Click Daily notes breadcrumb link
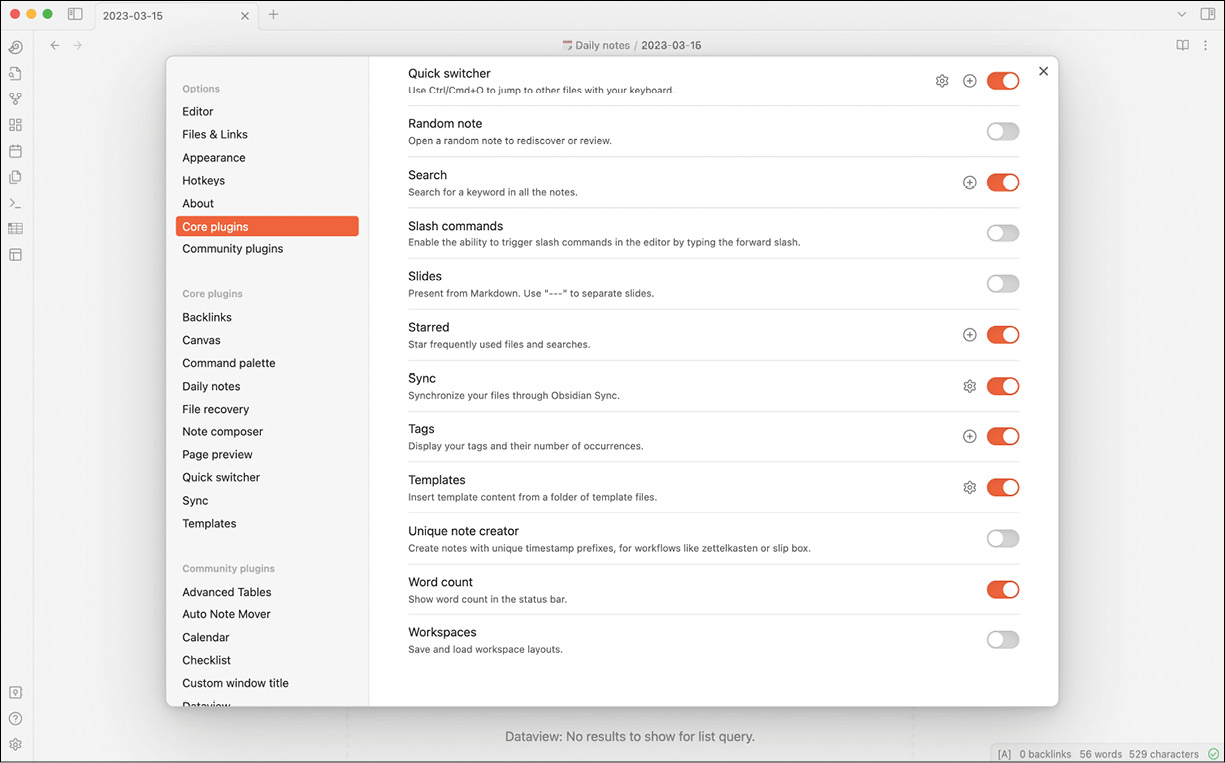Image resolution: width=1225 pixels, height=763 pixels. 602,45
